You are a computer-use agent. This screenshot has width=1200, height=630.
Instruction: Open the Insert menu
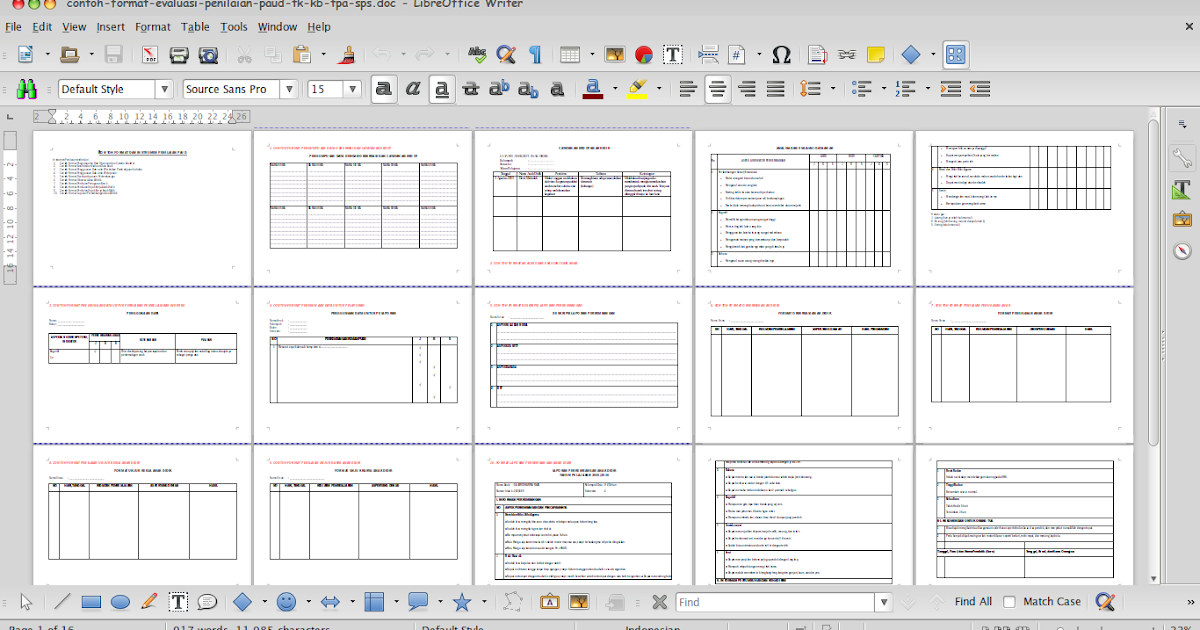[111, 27]
